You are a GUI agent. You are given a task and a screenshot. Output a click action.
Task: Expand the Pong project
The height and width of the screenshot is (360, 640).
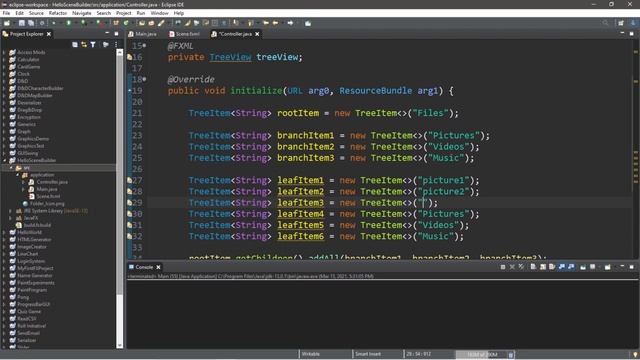tap(4, 297)
